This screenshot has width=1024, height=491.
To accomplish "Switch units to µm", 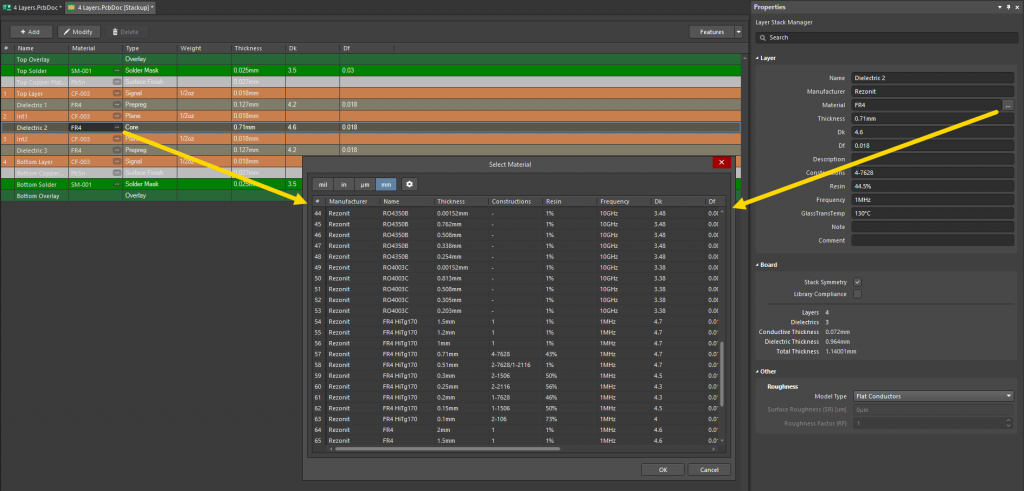I will (x=365, y=184).
